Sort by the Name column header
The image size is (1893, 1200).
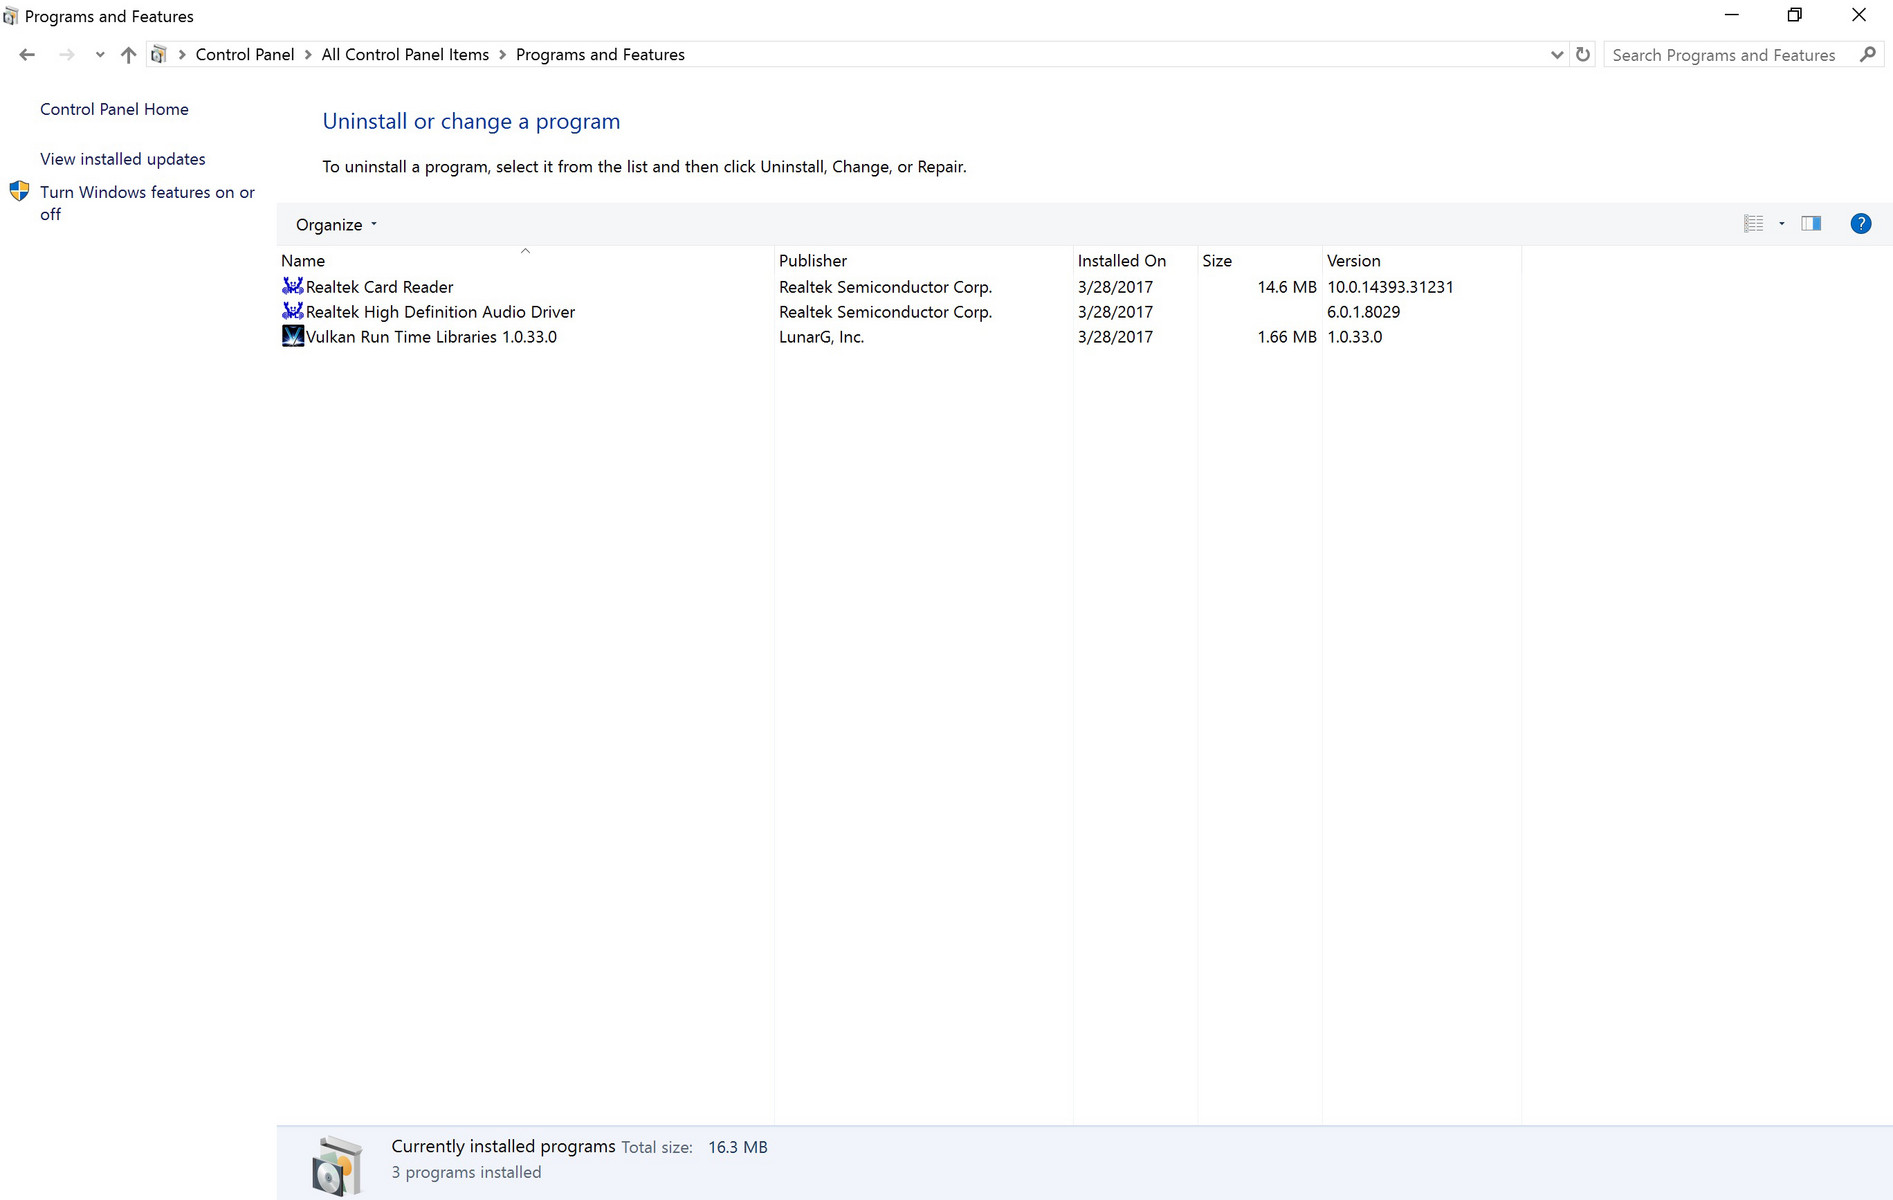point(525,261)
